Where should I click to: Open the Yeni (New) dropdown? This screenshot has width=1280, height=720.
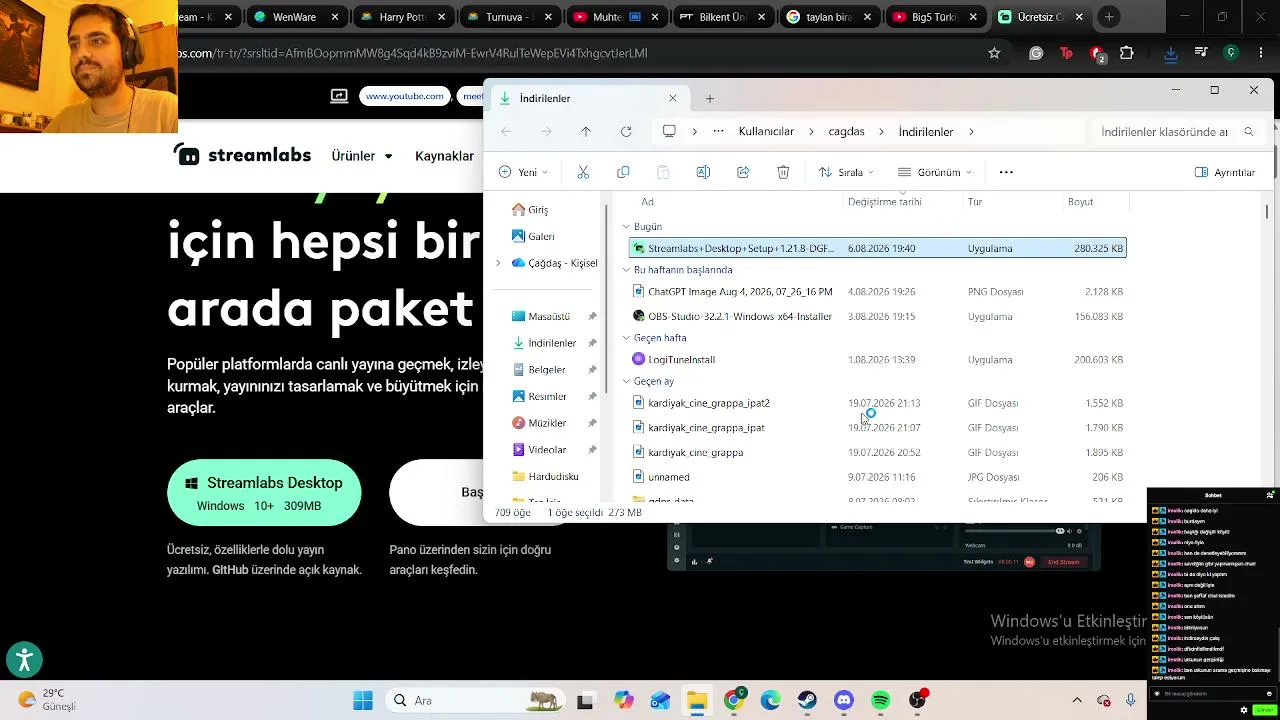click(x=523, y=172)
